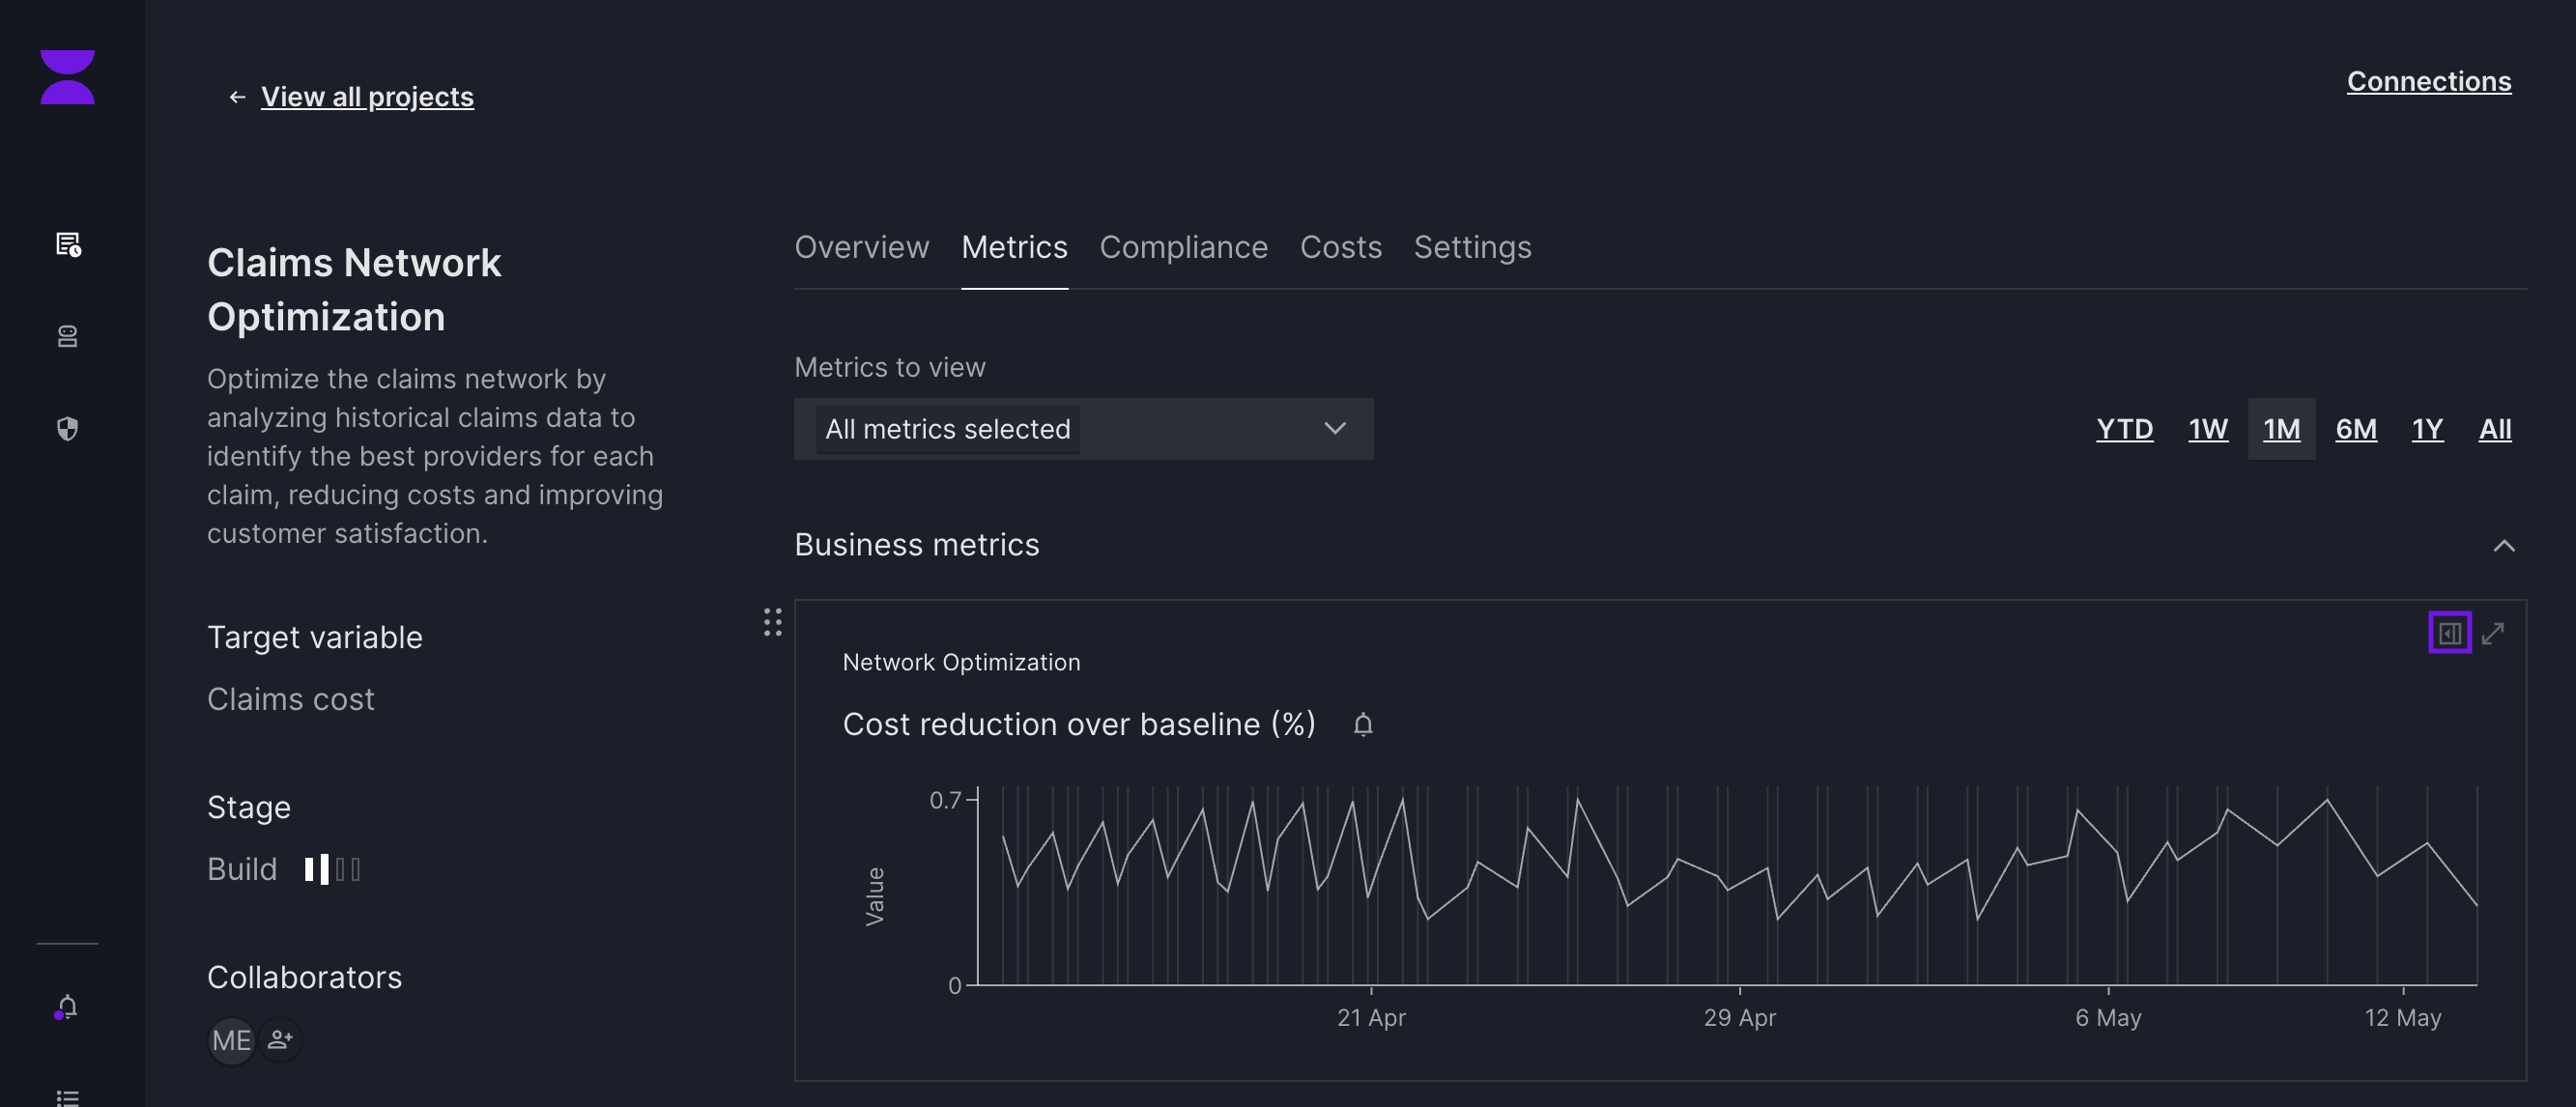
Task: Switch to the All time range
Action: [x=2494, y=428]
